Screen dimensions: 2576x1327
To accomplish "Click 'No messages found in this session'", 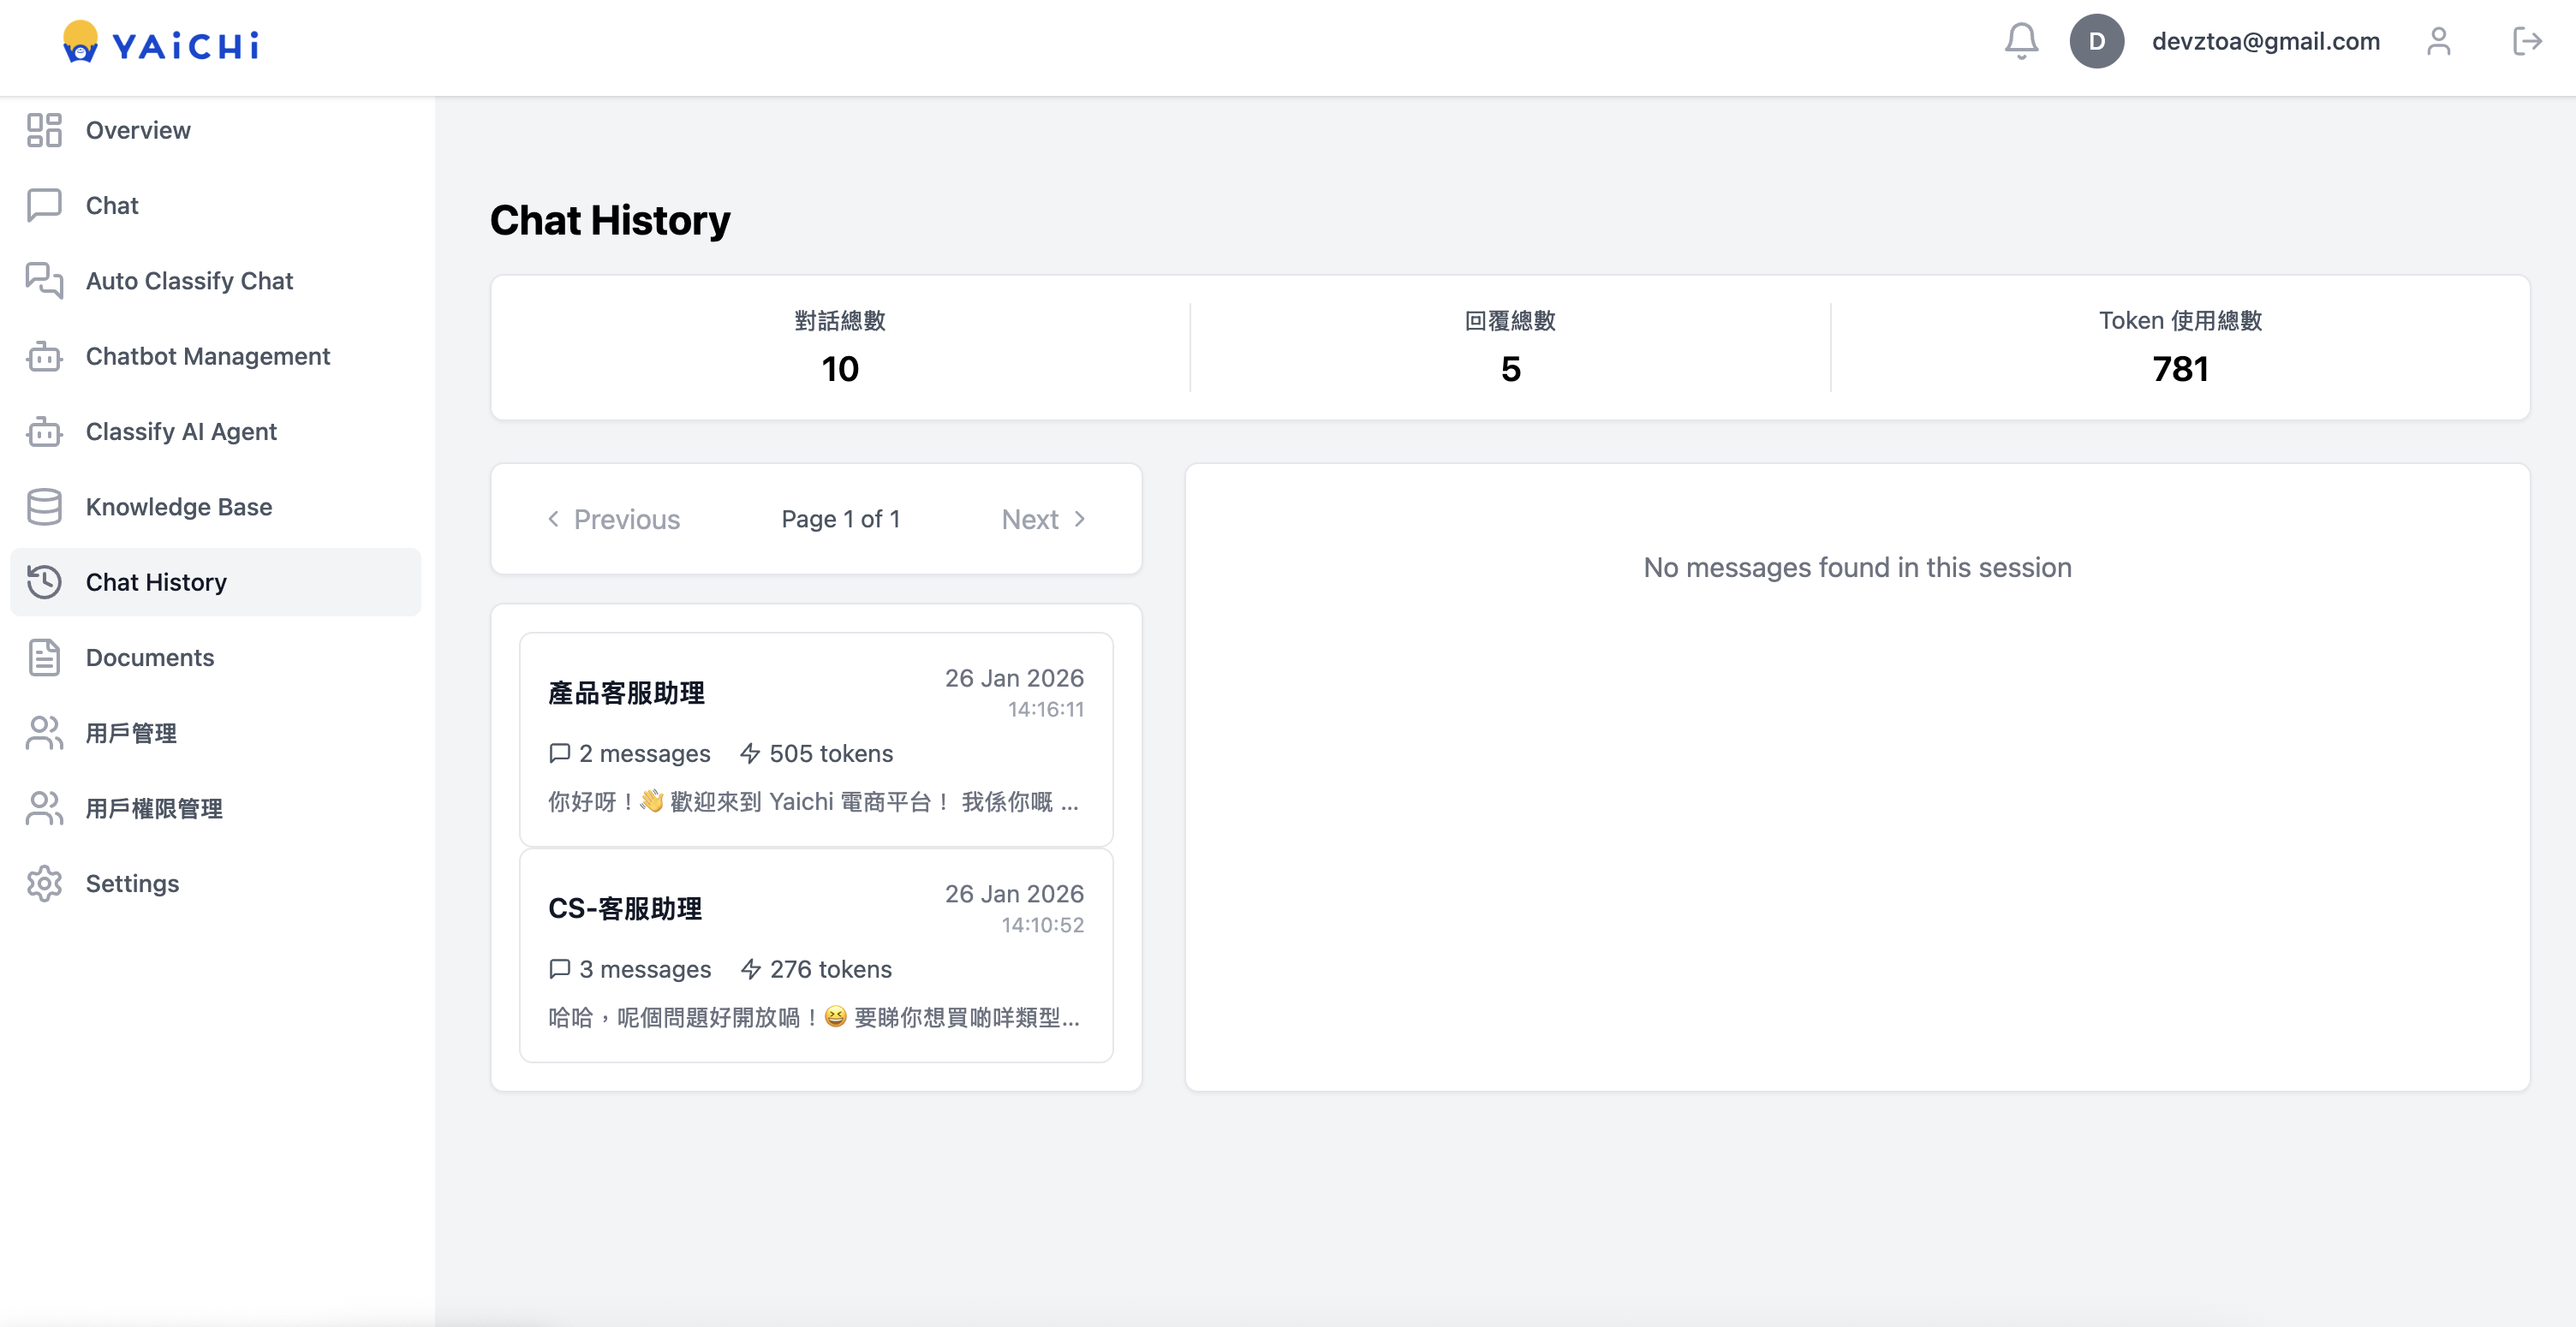I will pyautogui.click(x=1857, y=567).
